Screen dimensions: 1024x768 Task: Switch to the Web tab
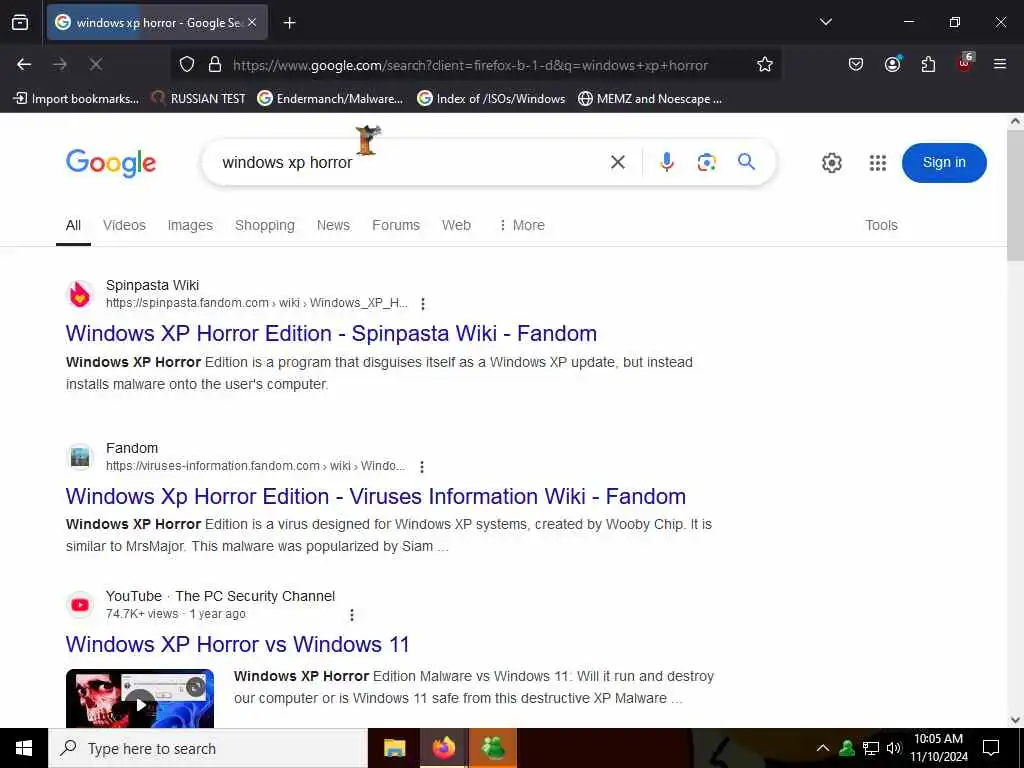pos(456,225)
